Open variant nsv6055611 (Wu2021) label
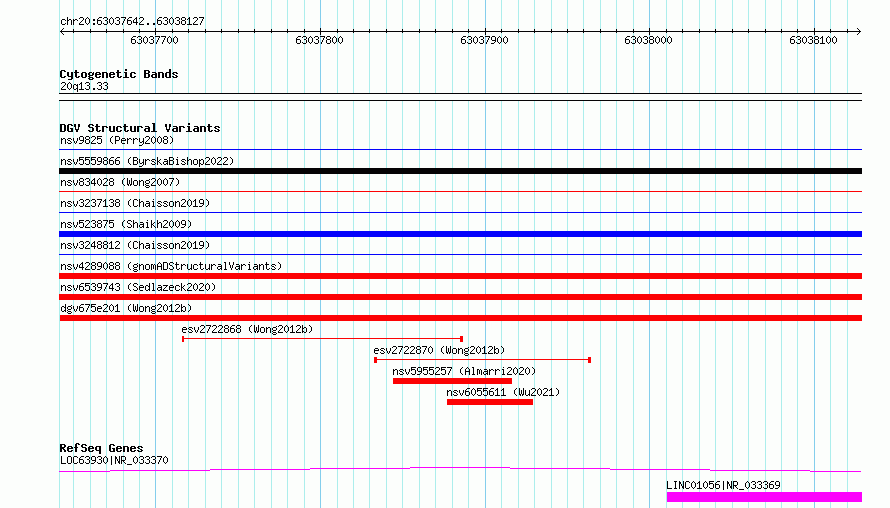Viewport: 890px width, 508px height. tap(503, 392)
